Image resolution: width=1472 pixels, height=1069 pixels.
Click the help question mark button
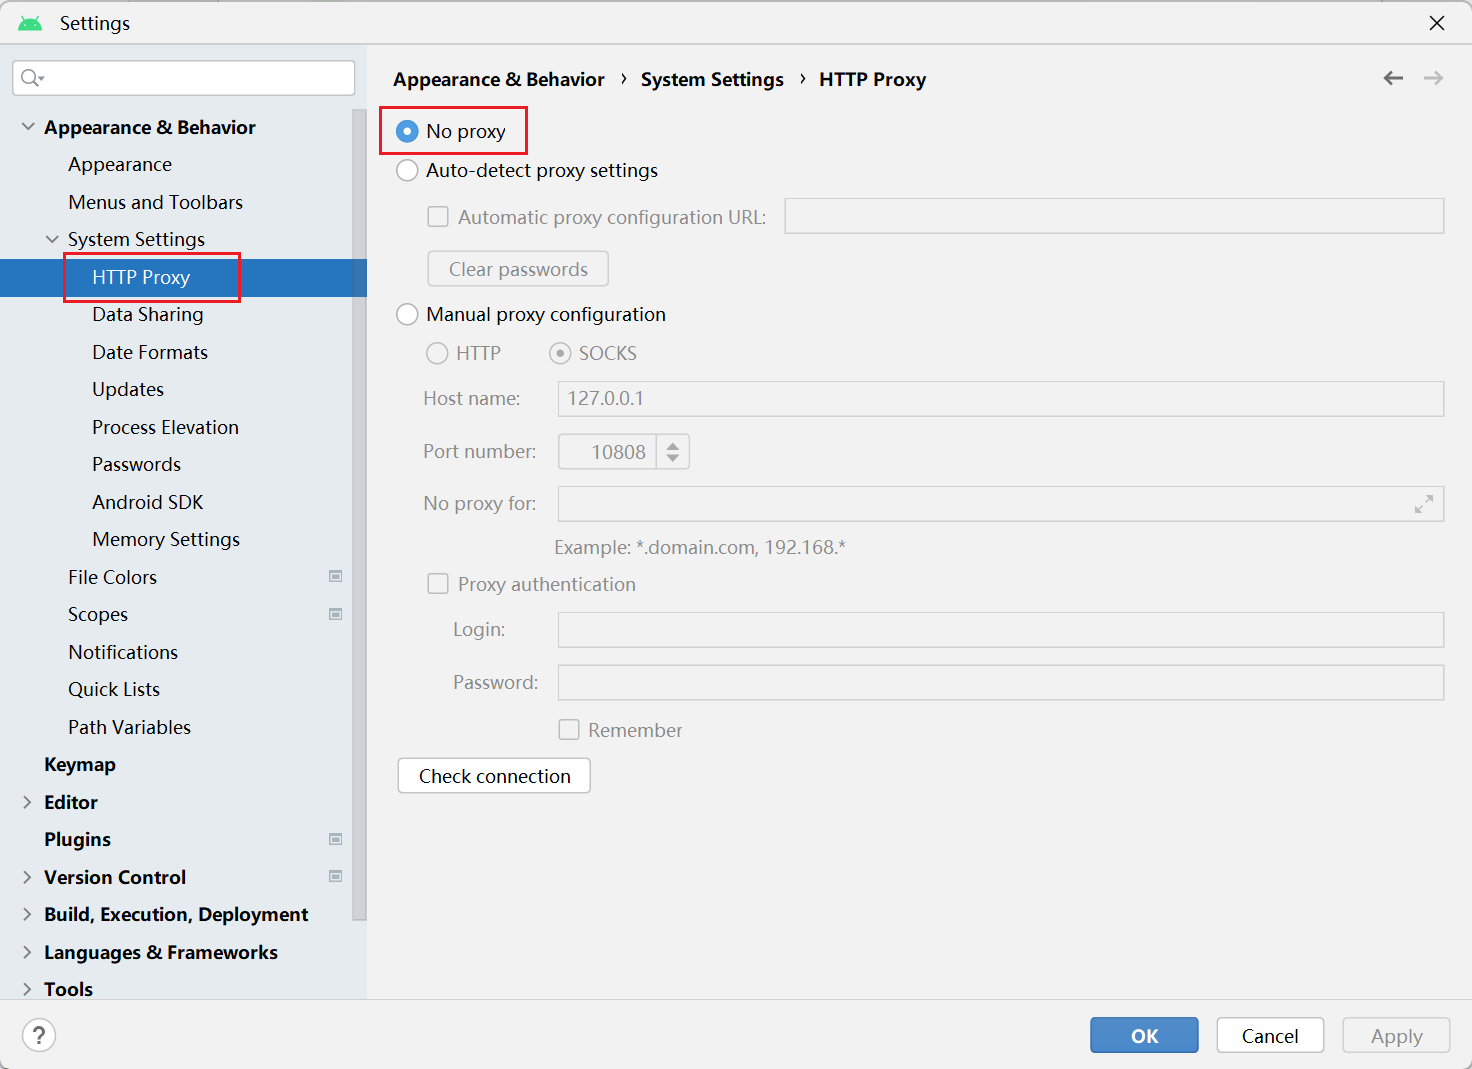(39, 1035)
